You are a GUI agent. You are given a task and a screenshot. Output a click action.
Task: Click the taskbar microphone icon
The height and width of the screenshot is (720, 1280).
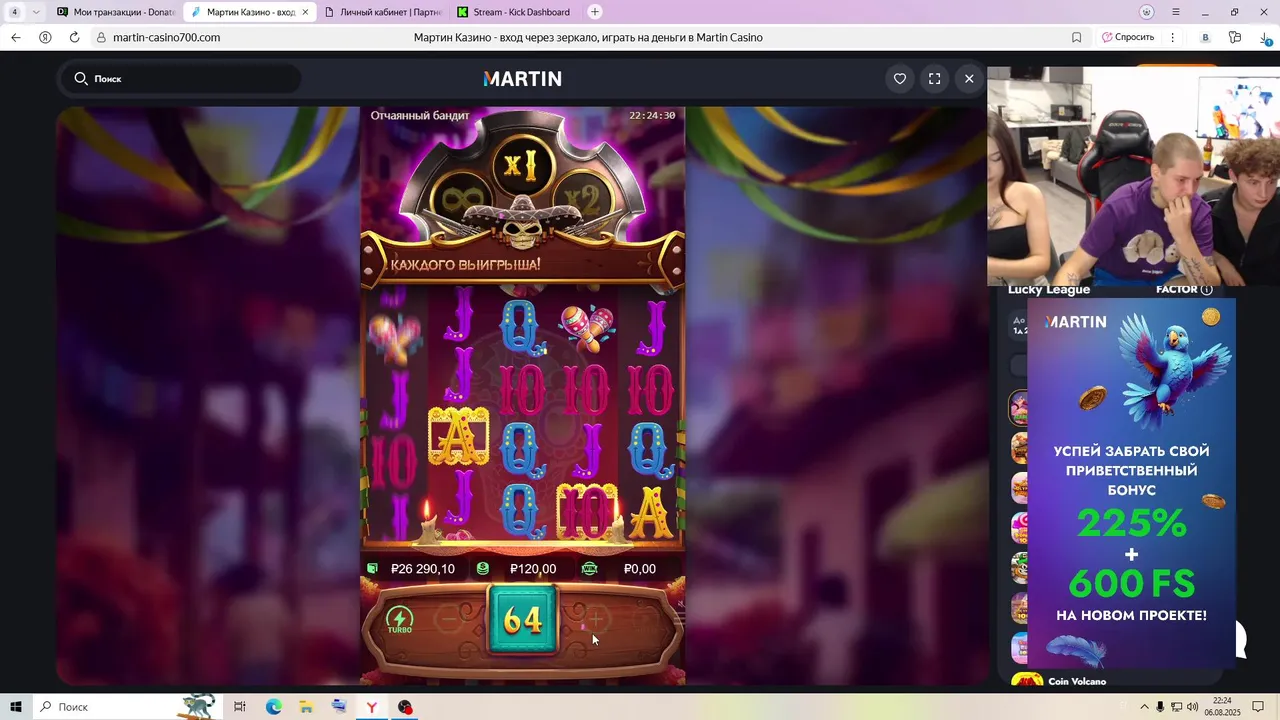(x=1160, y=707)
